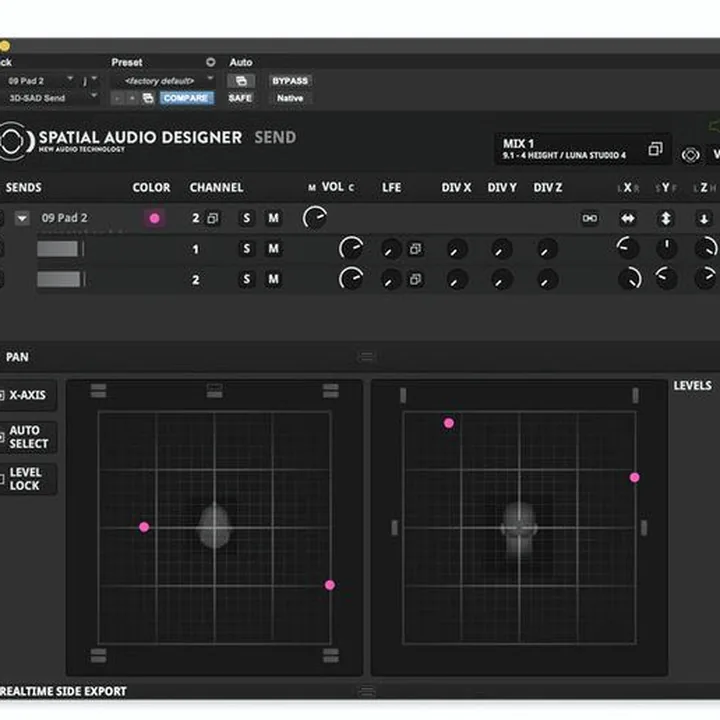Click next preset plus button
720x720 pixels.
tap(132, 98)
